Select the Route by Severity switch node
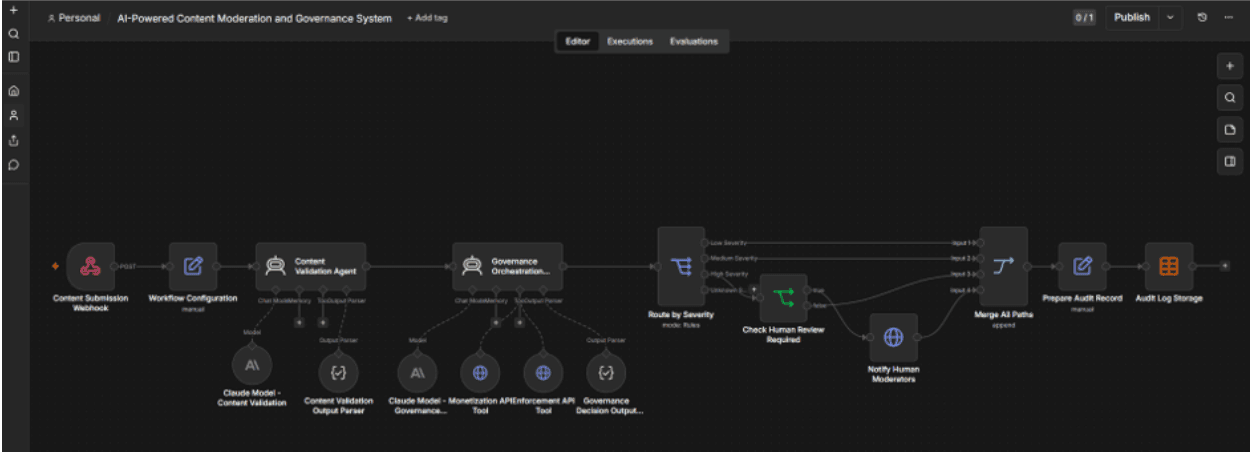The height and width of the screenshot is (452, 1250). (x=681, y=266)
